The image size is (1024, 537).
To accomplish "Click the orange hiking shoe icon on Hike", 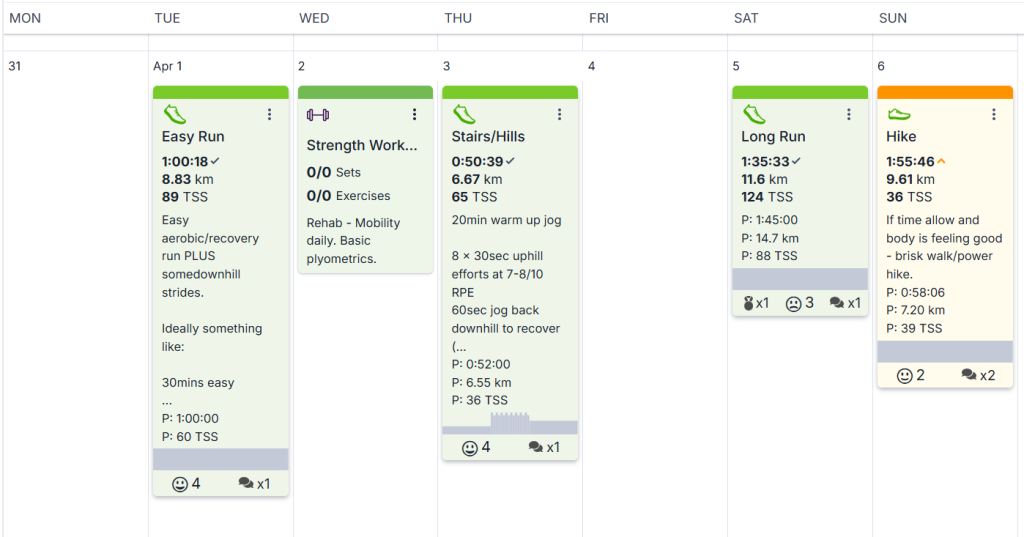I will pyautogui.click(x=899, y=115).
